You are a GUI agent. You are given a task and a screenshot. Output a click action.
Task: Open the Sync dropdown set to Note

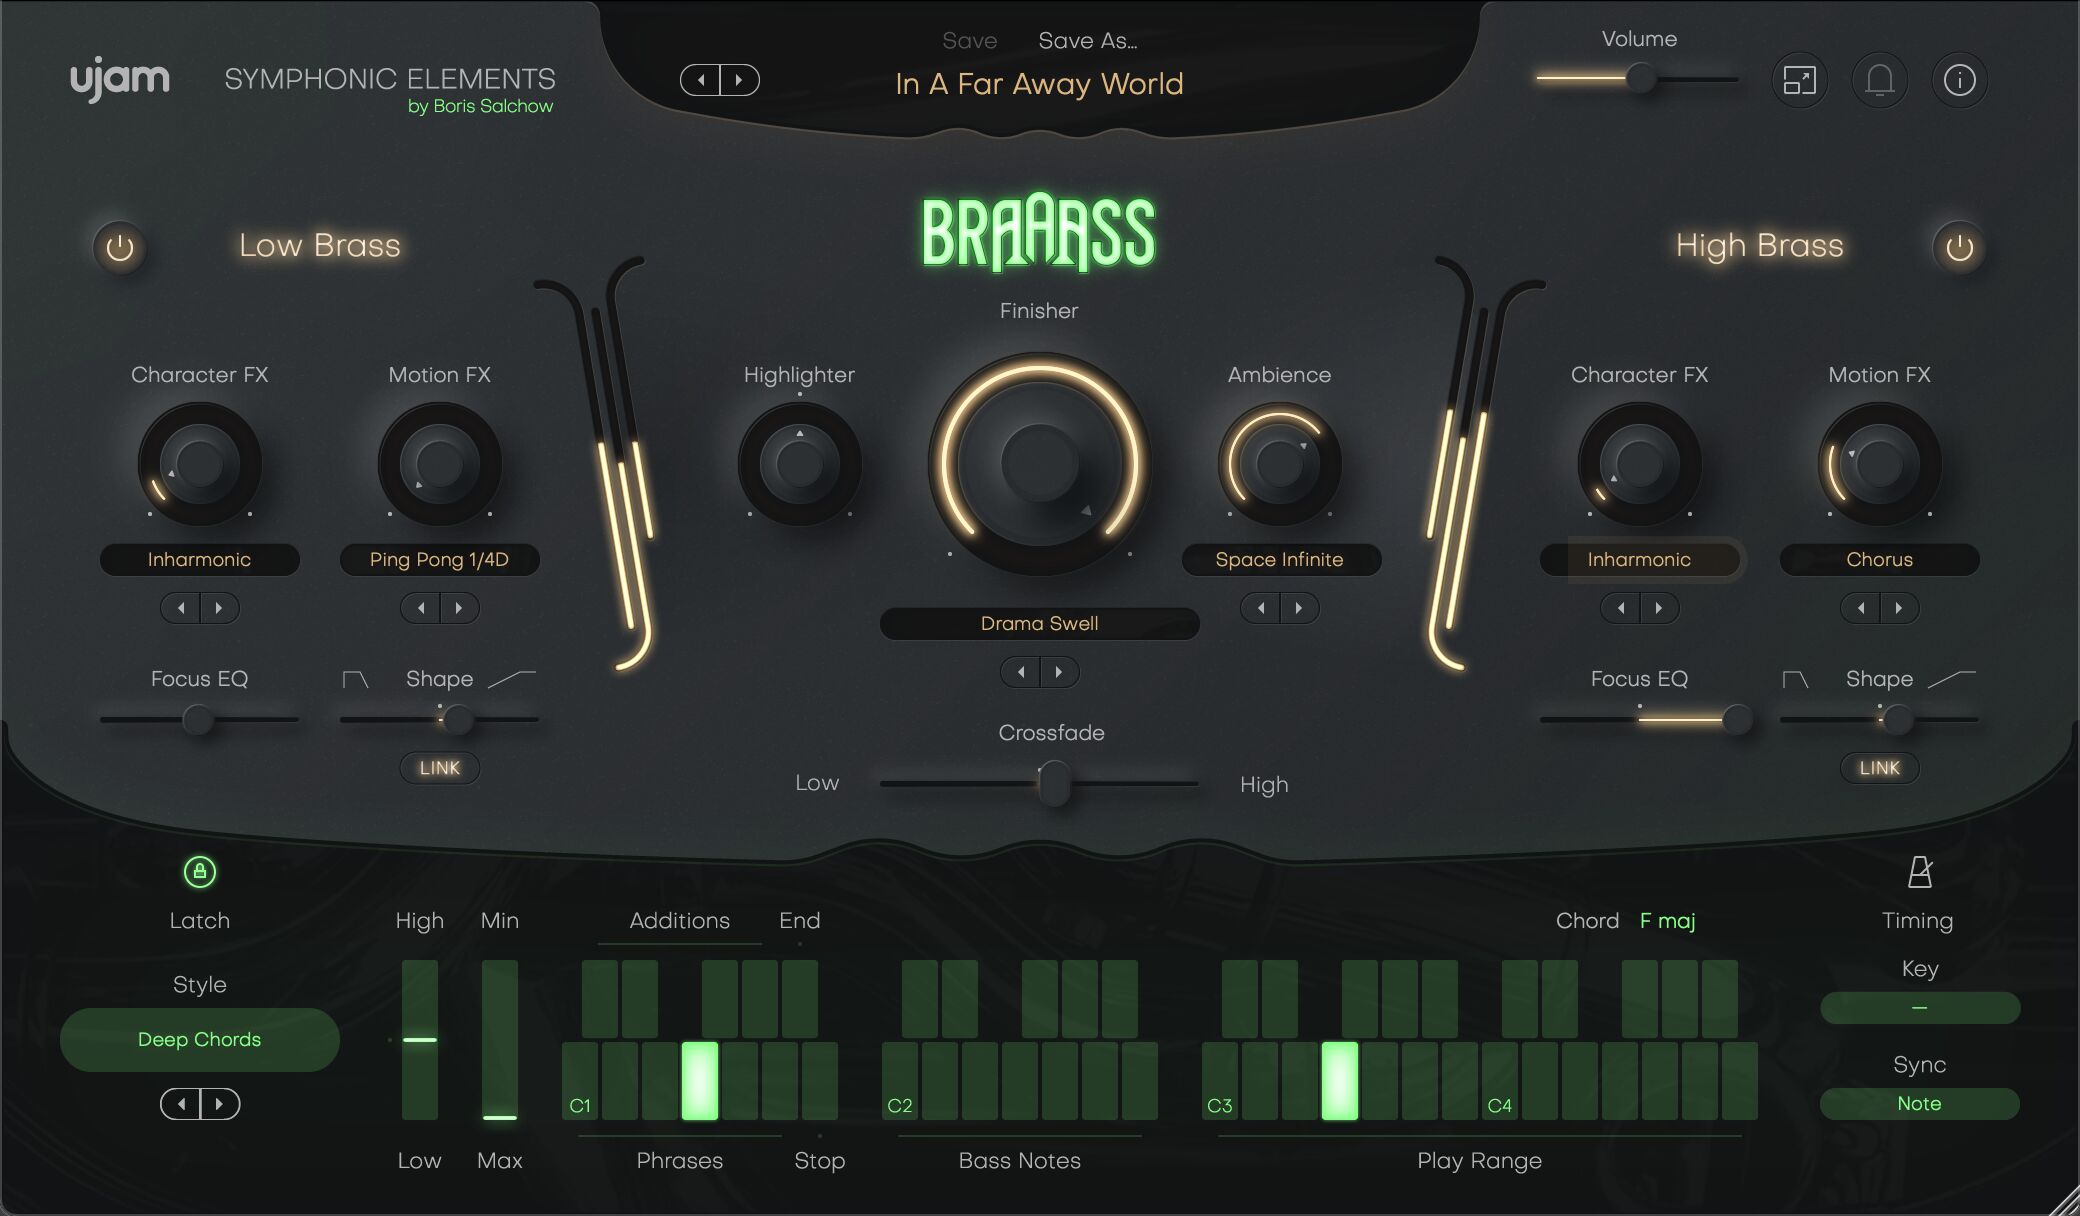[1920, 1103]
